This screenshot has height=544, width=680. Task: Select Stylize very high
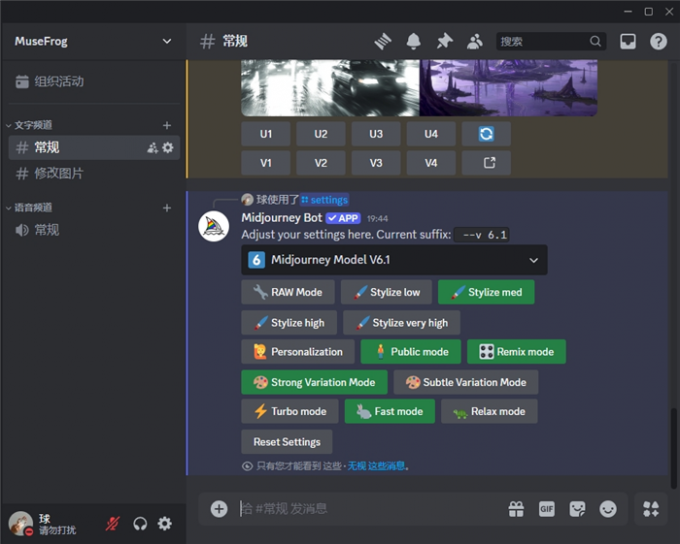(x=402, y=323)
